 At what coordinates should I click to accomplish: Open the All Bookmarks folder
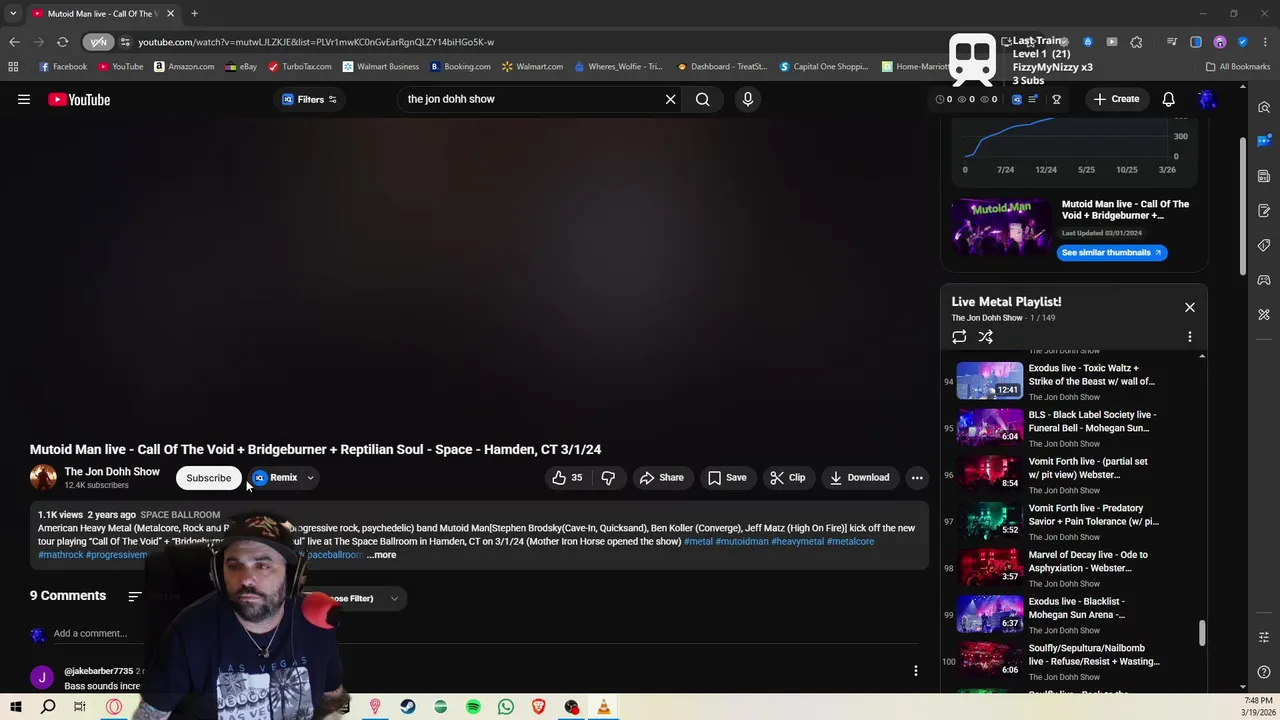pos(1238,67)
